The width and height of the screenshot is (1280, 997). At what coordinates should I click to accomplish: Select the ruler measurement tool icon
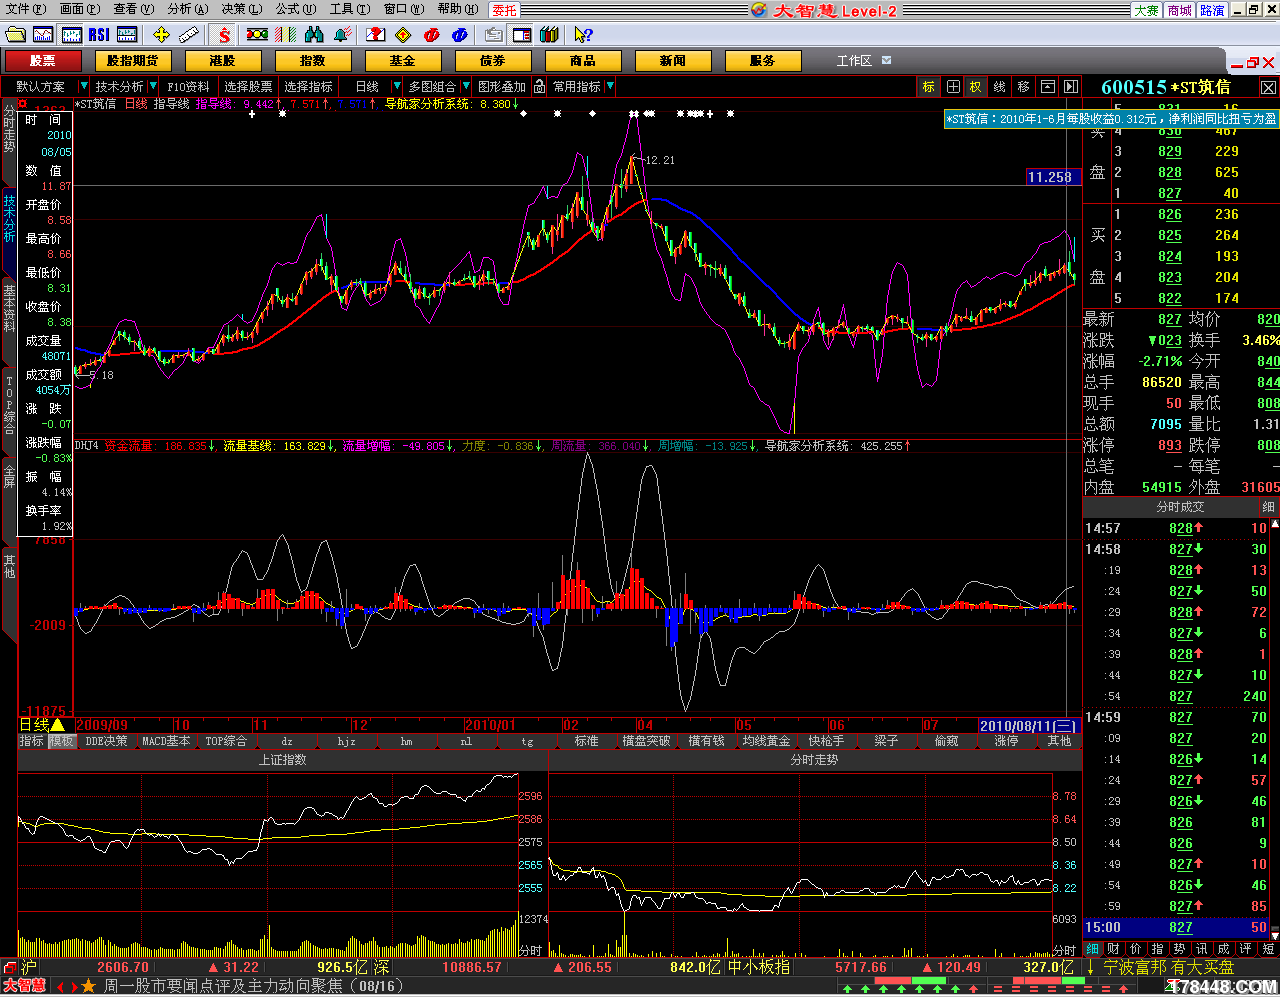189,35
